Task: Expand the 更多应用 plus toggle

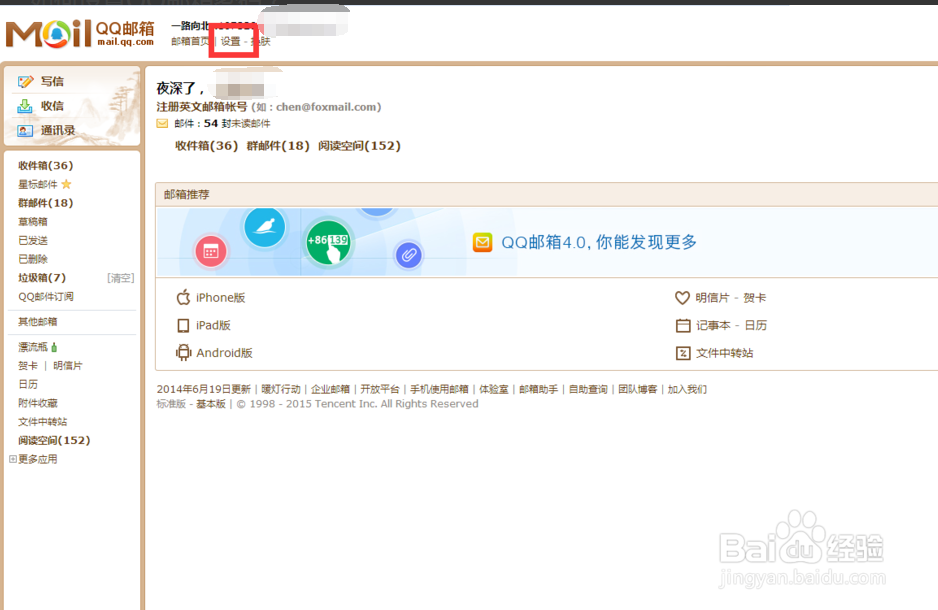Action: (13, 459)
